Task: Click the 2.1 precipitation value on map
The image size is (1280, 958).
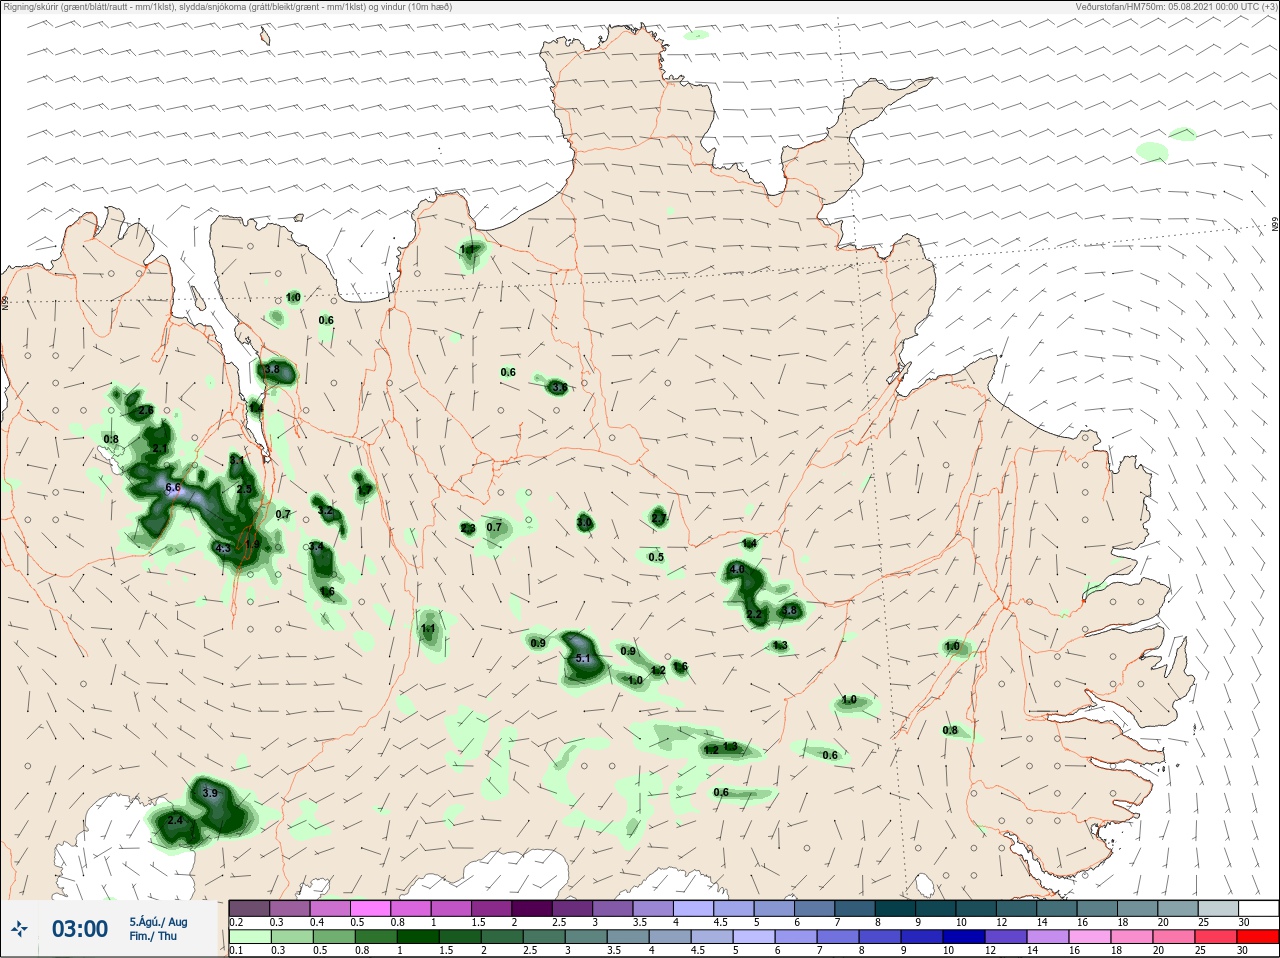Action: (x=160, y=449)
